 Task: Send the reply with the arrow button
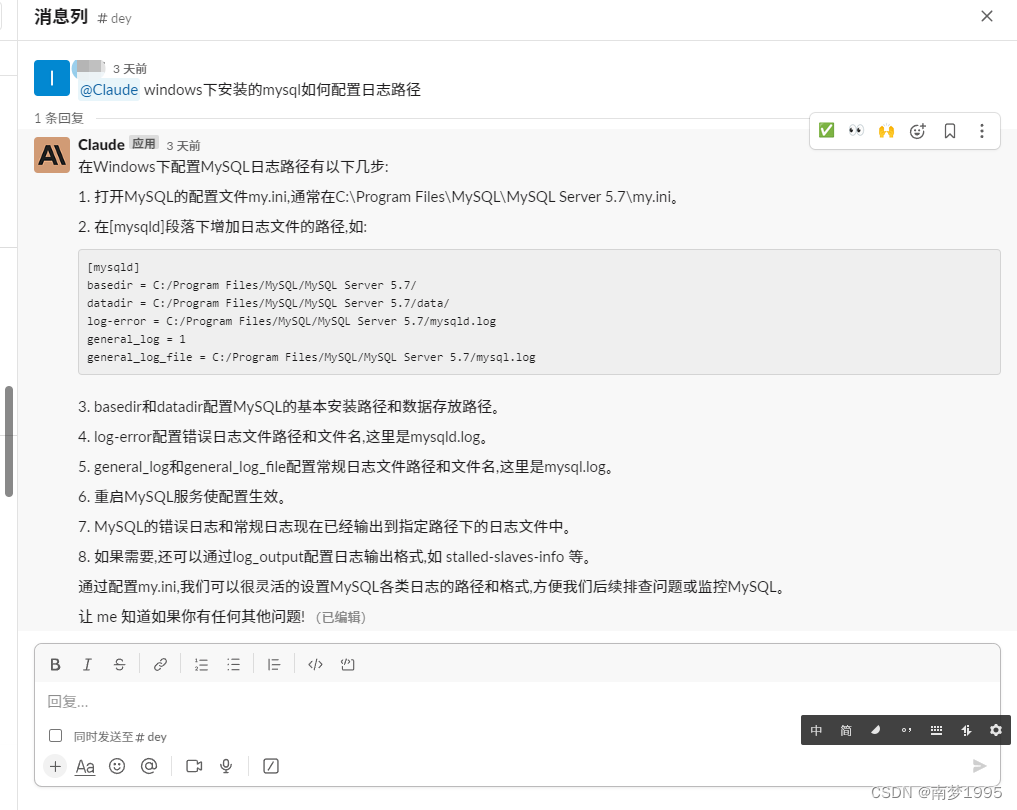(x=979, y=766)
